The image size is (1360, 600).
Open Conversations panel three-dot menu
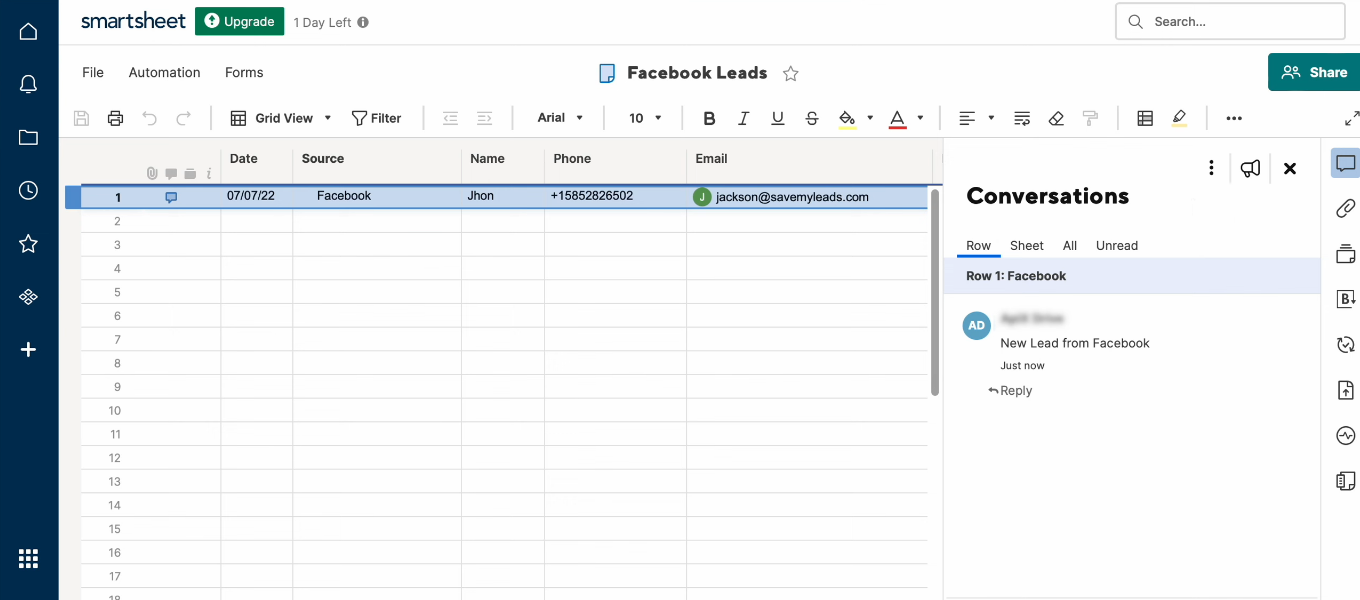(x=1211, y=168)
